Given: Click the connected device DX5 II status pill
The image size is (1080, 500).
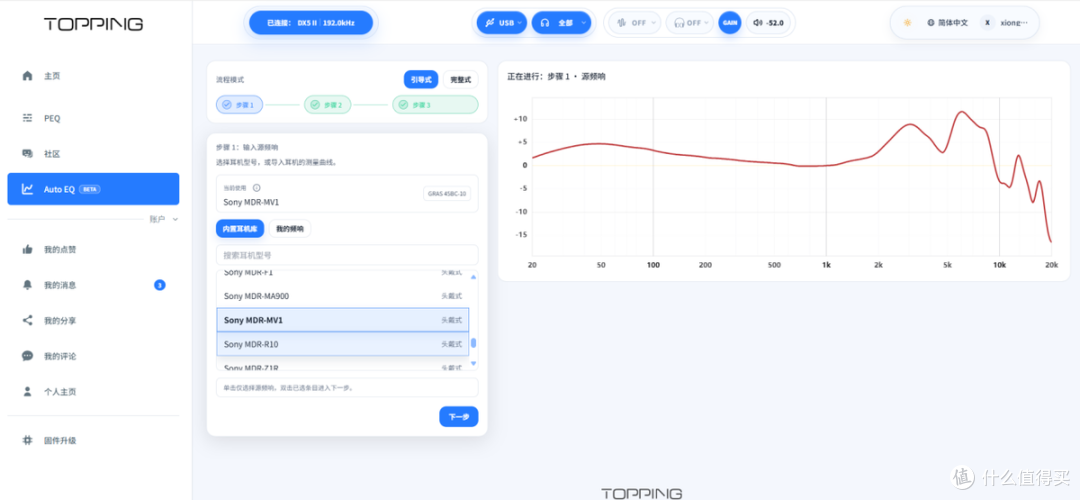Looking at the screenshot, I should (311, 23).
